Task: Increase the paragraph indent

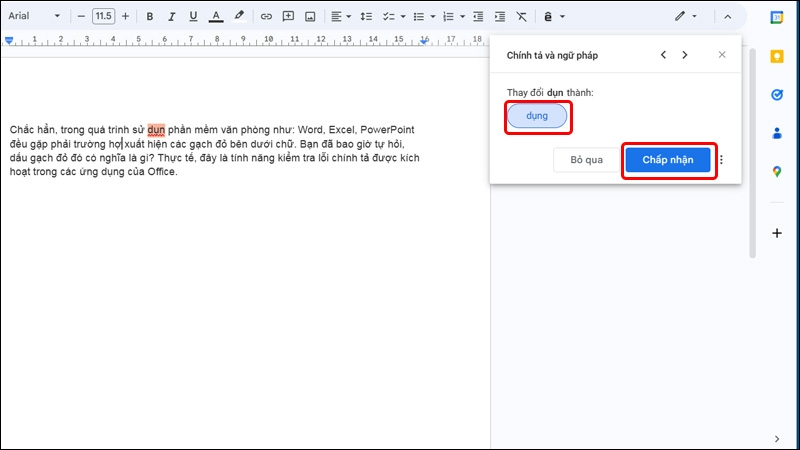Action: (x=500, y=16)
